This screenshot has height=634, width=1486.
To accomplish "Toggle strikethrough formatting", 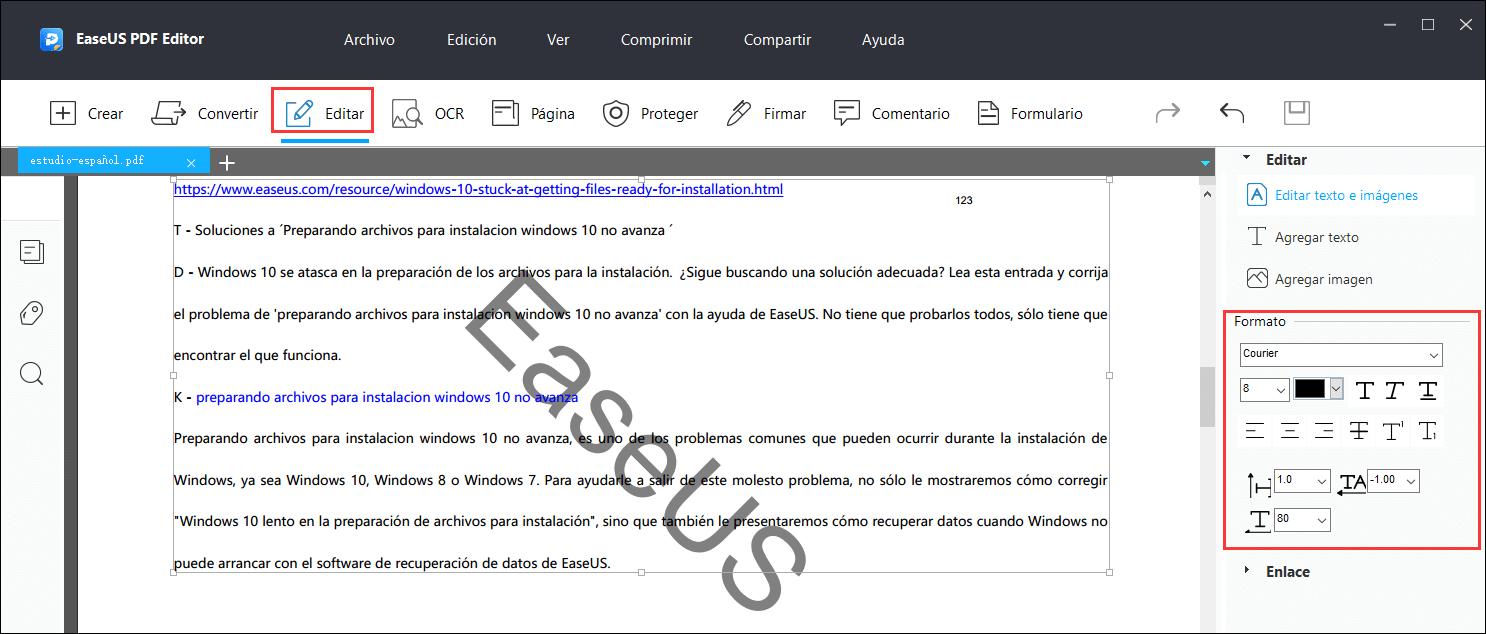I will coord(1358,431).
